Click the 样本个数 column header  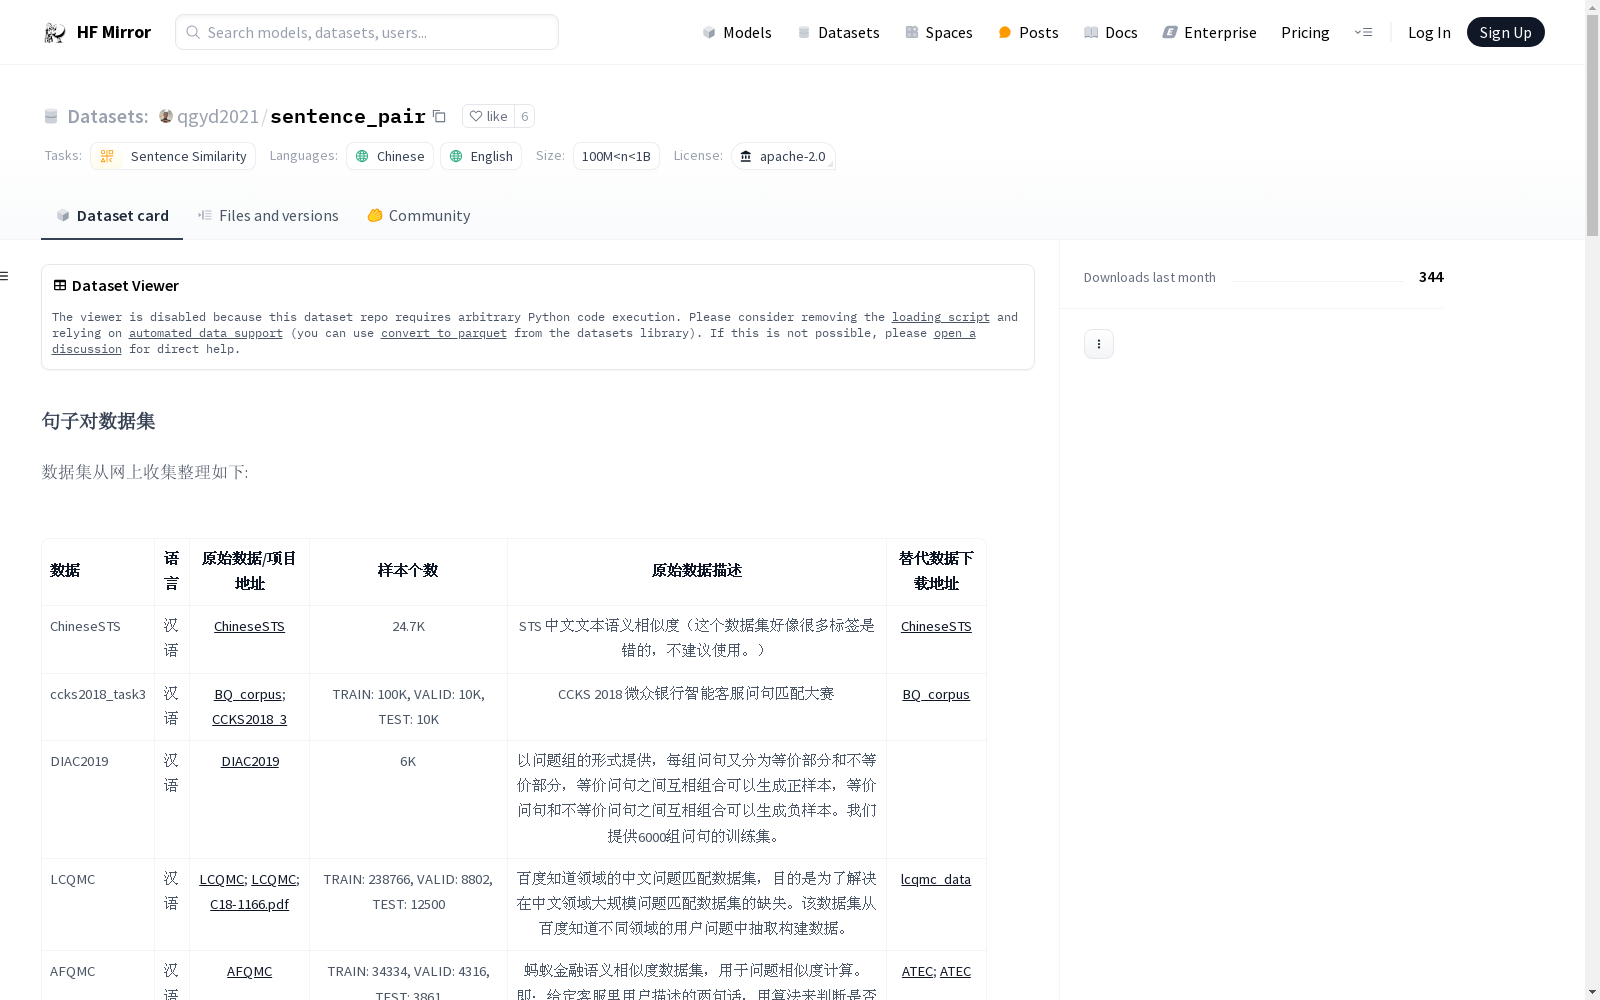tap(408, 570)
